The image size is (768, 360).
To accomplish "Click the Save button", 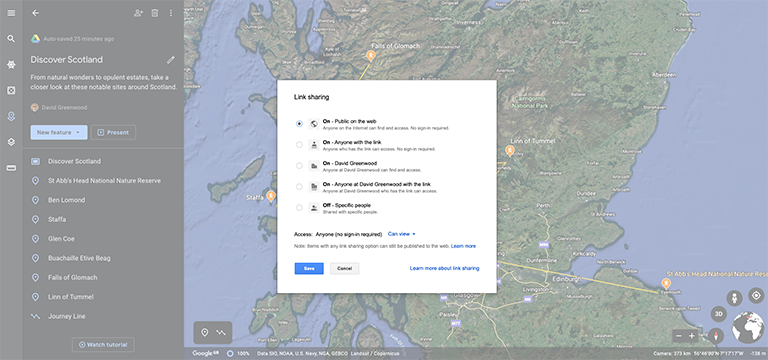I will pyautogui.click(x=309, y=268).
